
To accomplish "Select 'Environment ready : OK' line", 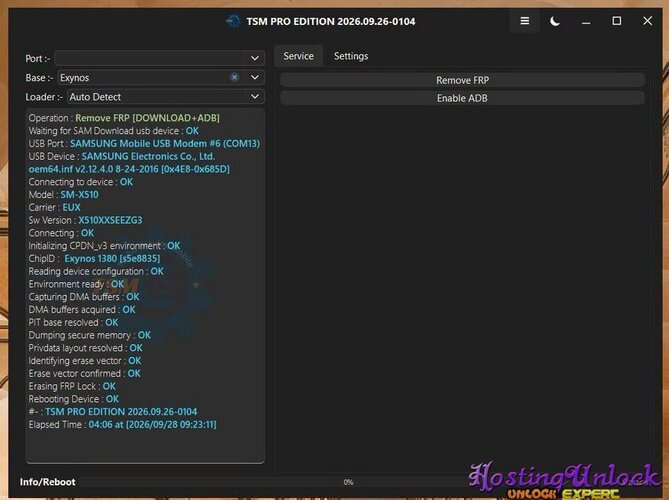I will [76, 284].
